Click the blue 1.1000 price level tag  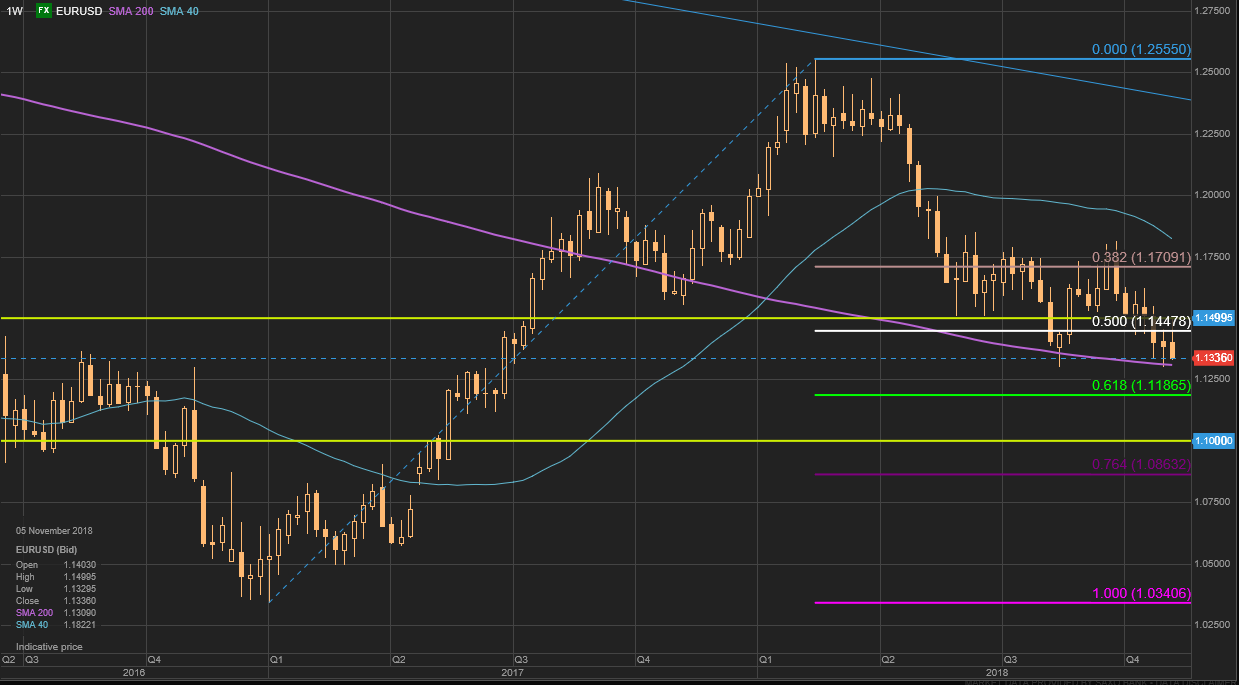pos(1214,440)
